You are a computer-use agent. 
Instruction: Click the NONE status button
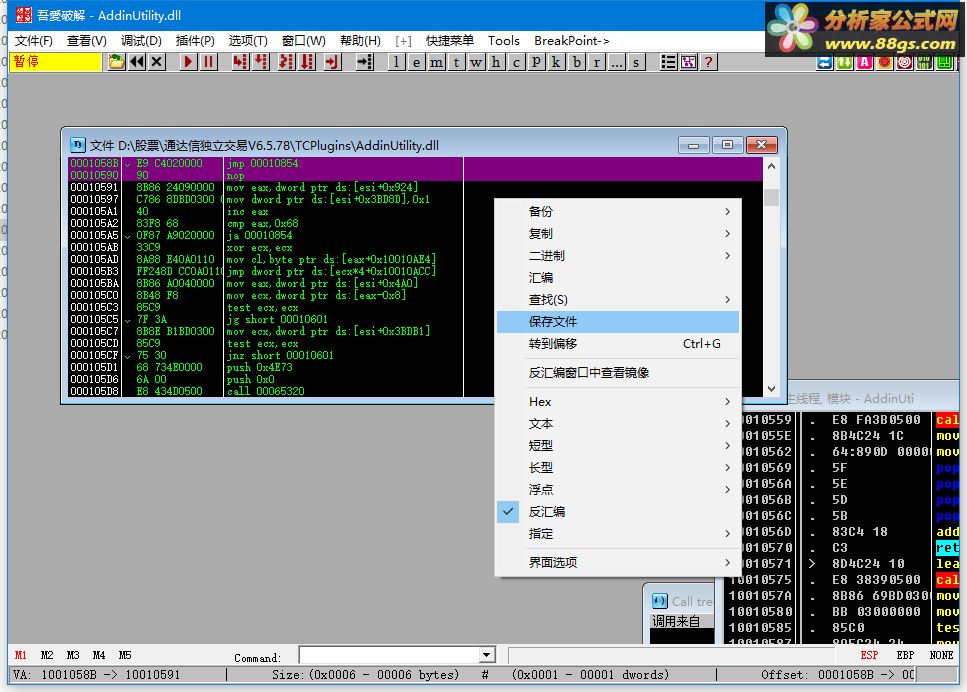click(x=941, y=655)
